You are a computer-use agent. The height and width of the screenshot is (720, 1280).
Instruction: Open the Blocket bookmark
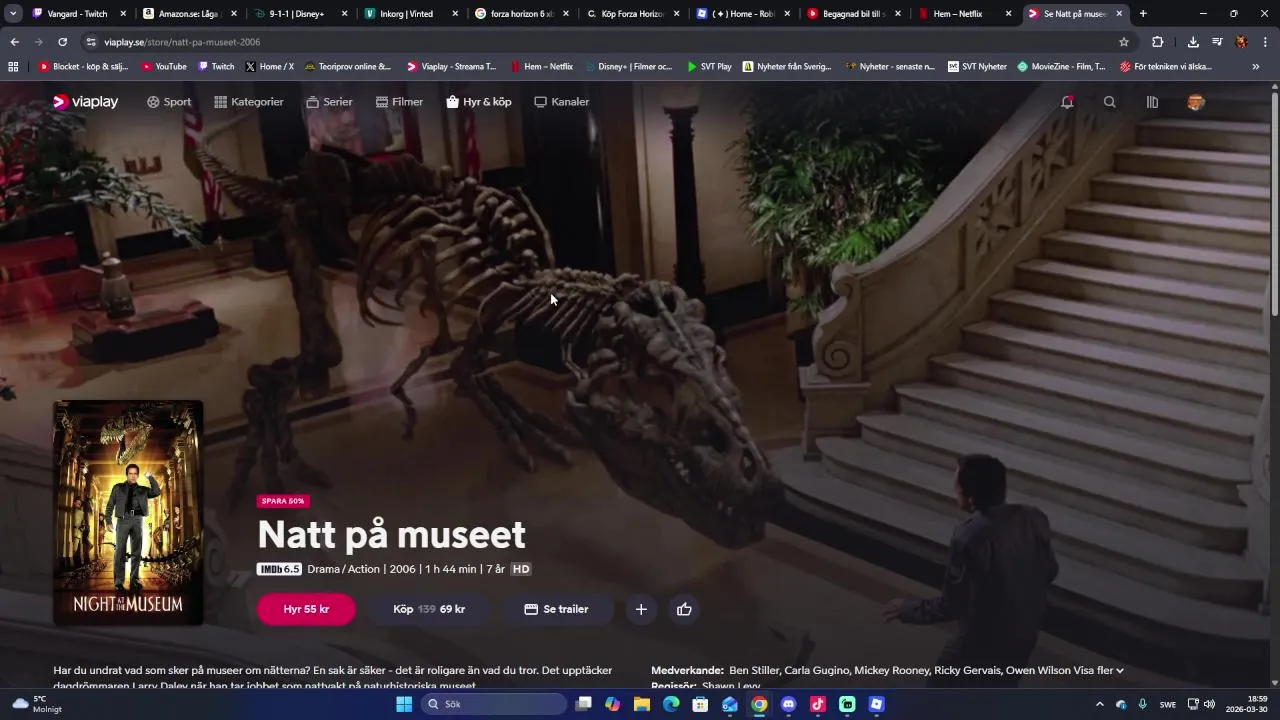84,67
